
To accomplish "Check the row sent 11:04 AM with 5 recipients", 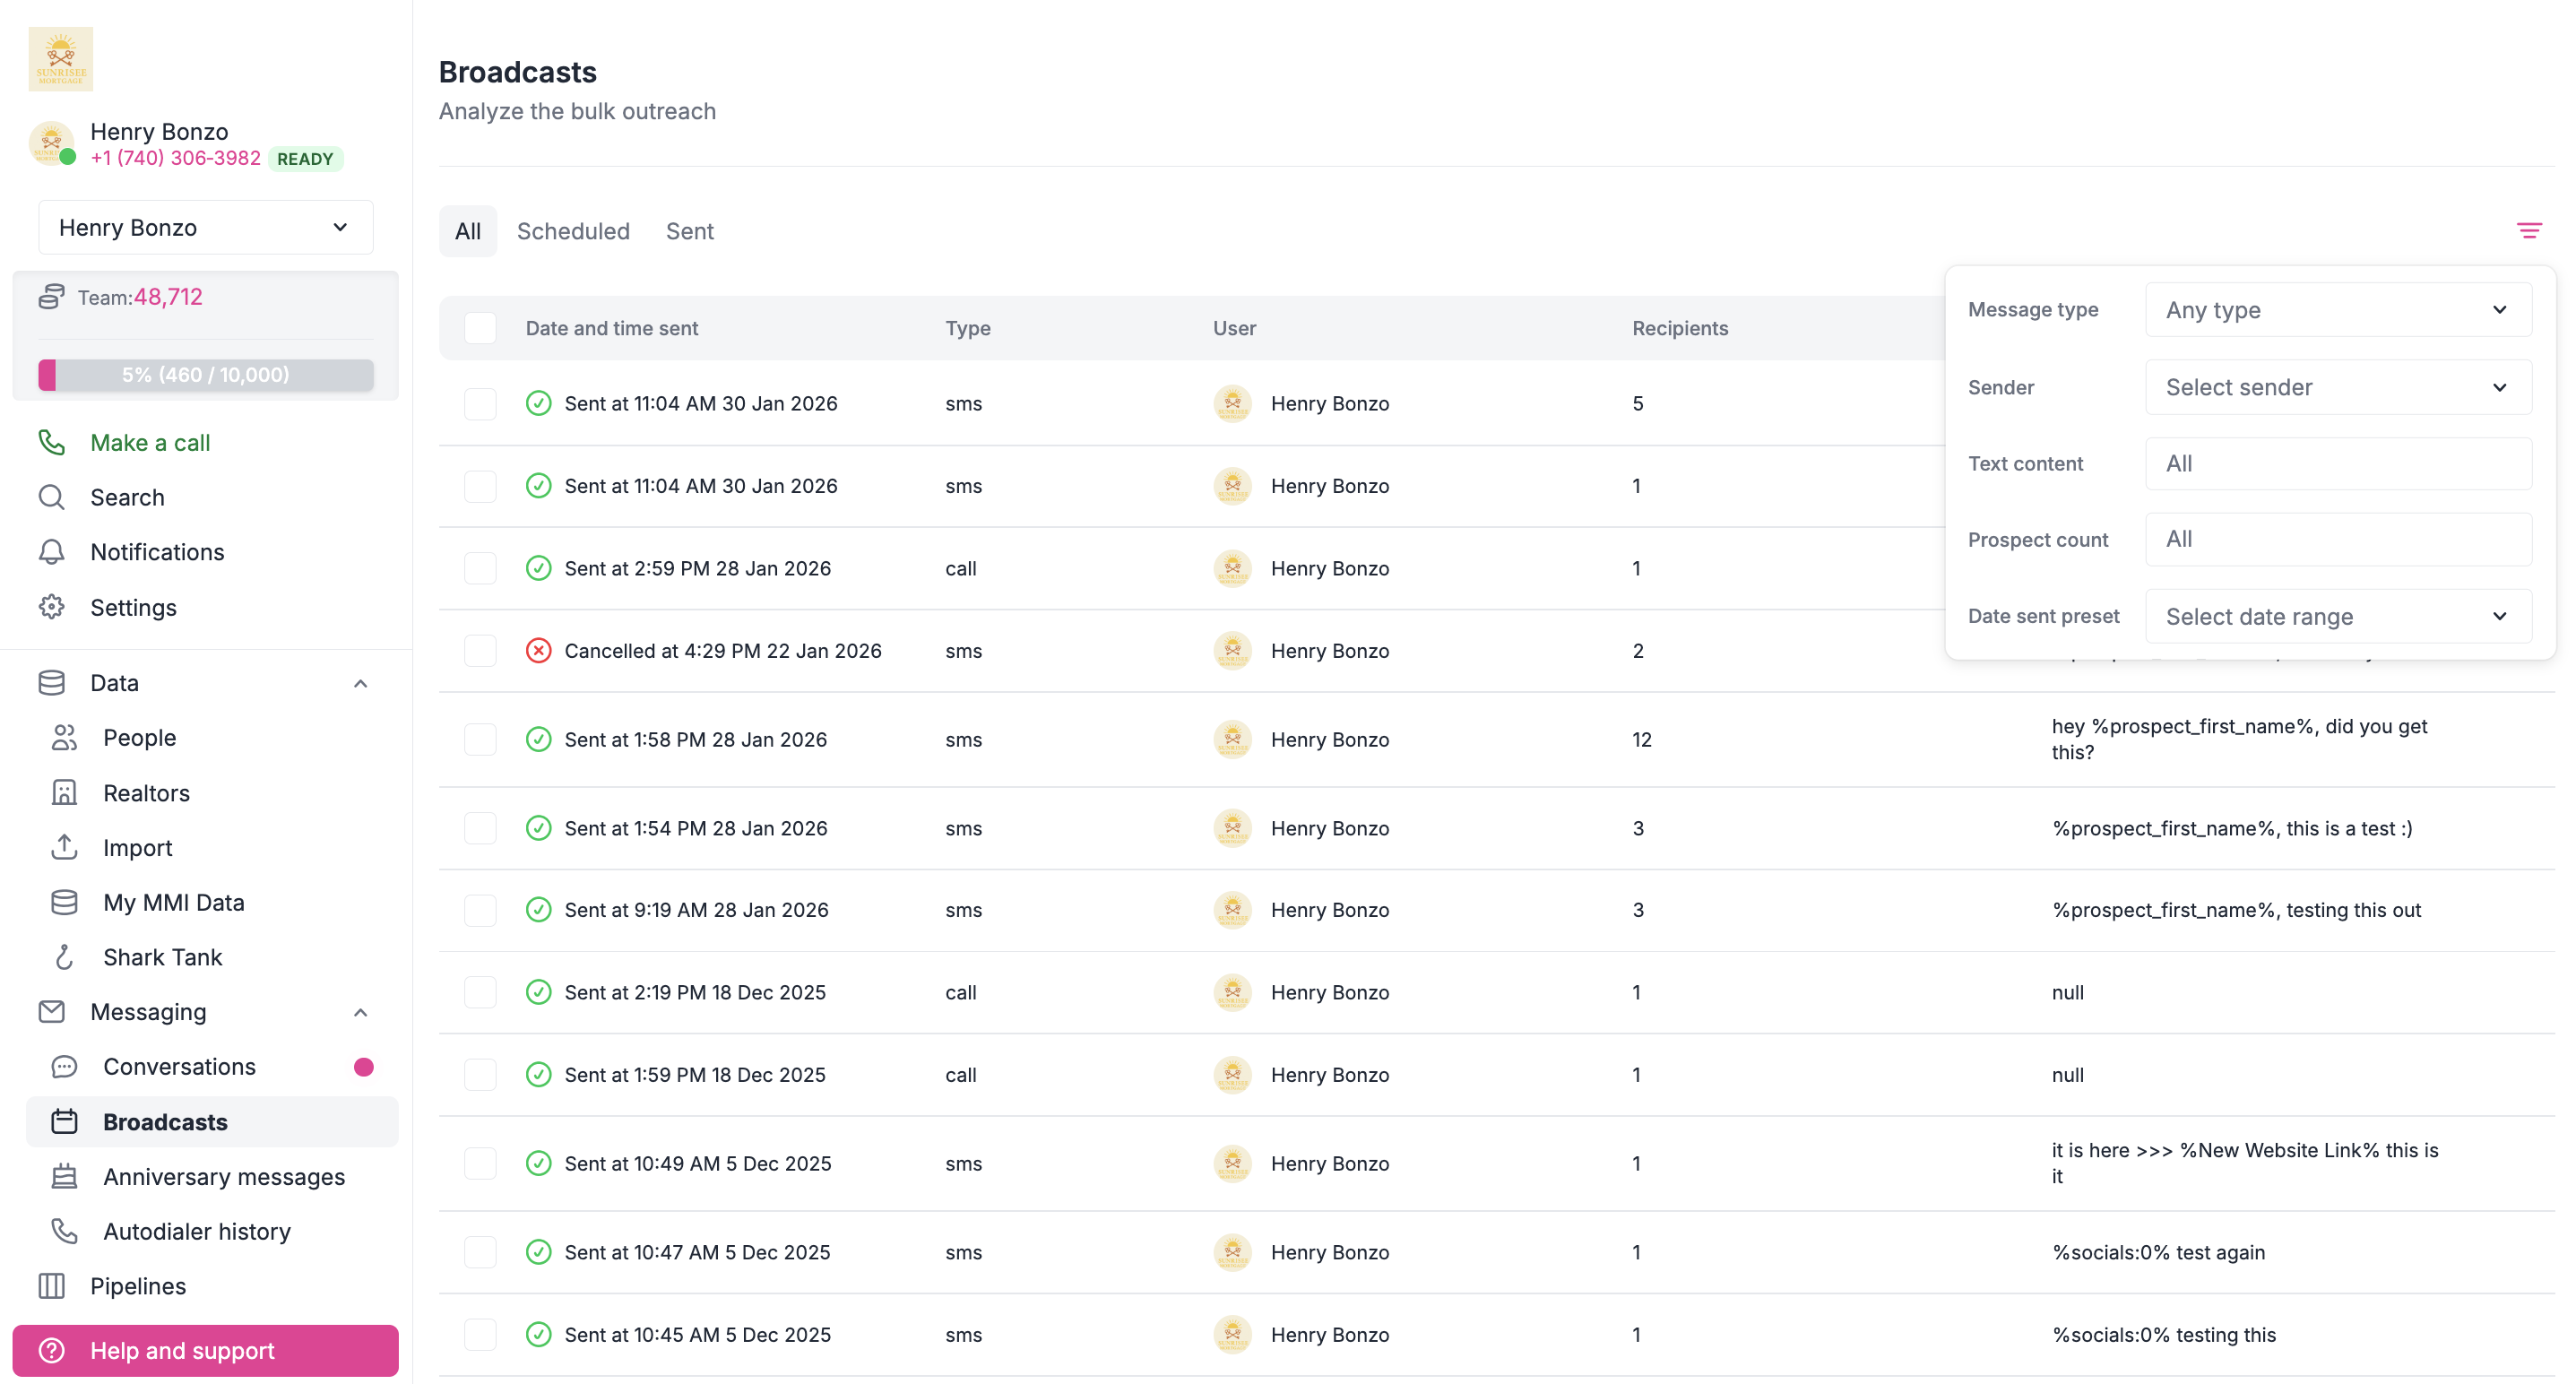I will [480, 404].
